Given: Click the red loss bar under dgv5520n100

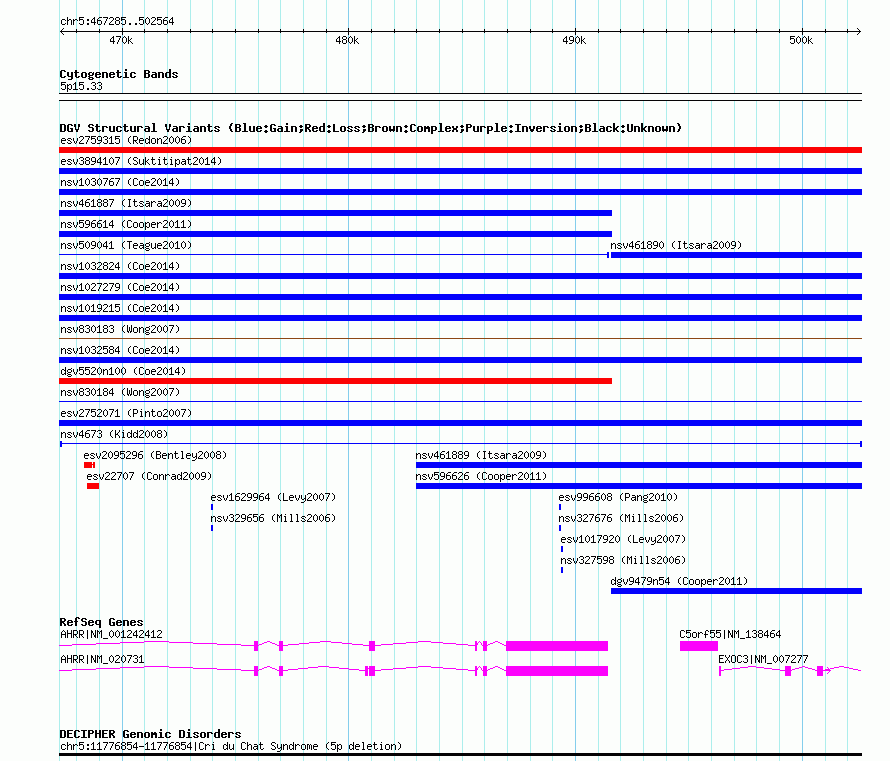Looking at the screenshot, I should 335,381.
